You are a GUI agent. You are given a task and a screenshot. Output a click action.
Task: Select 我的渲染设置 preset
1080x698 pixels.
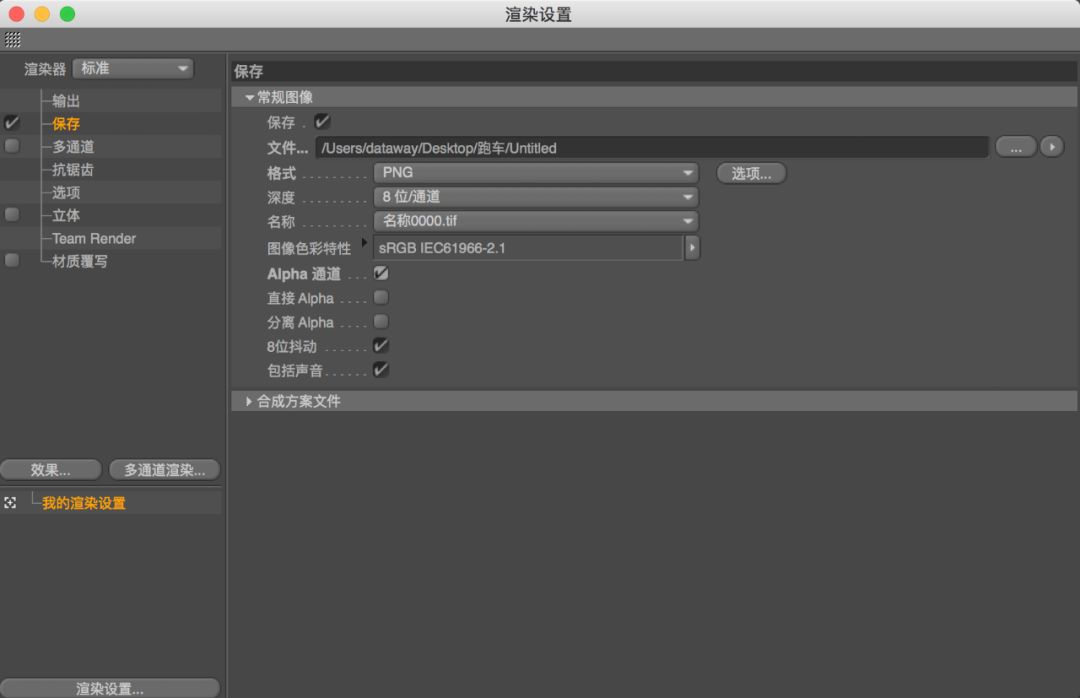84,503
